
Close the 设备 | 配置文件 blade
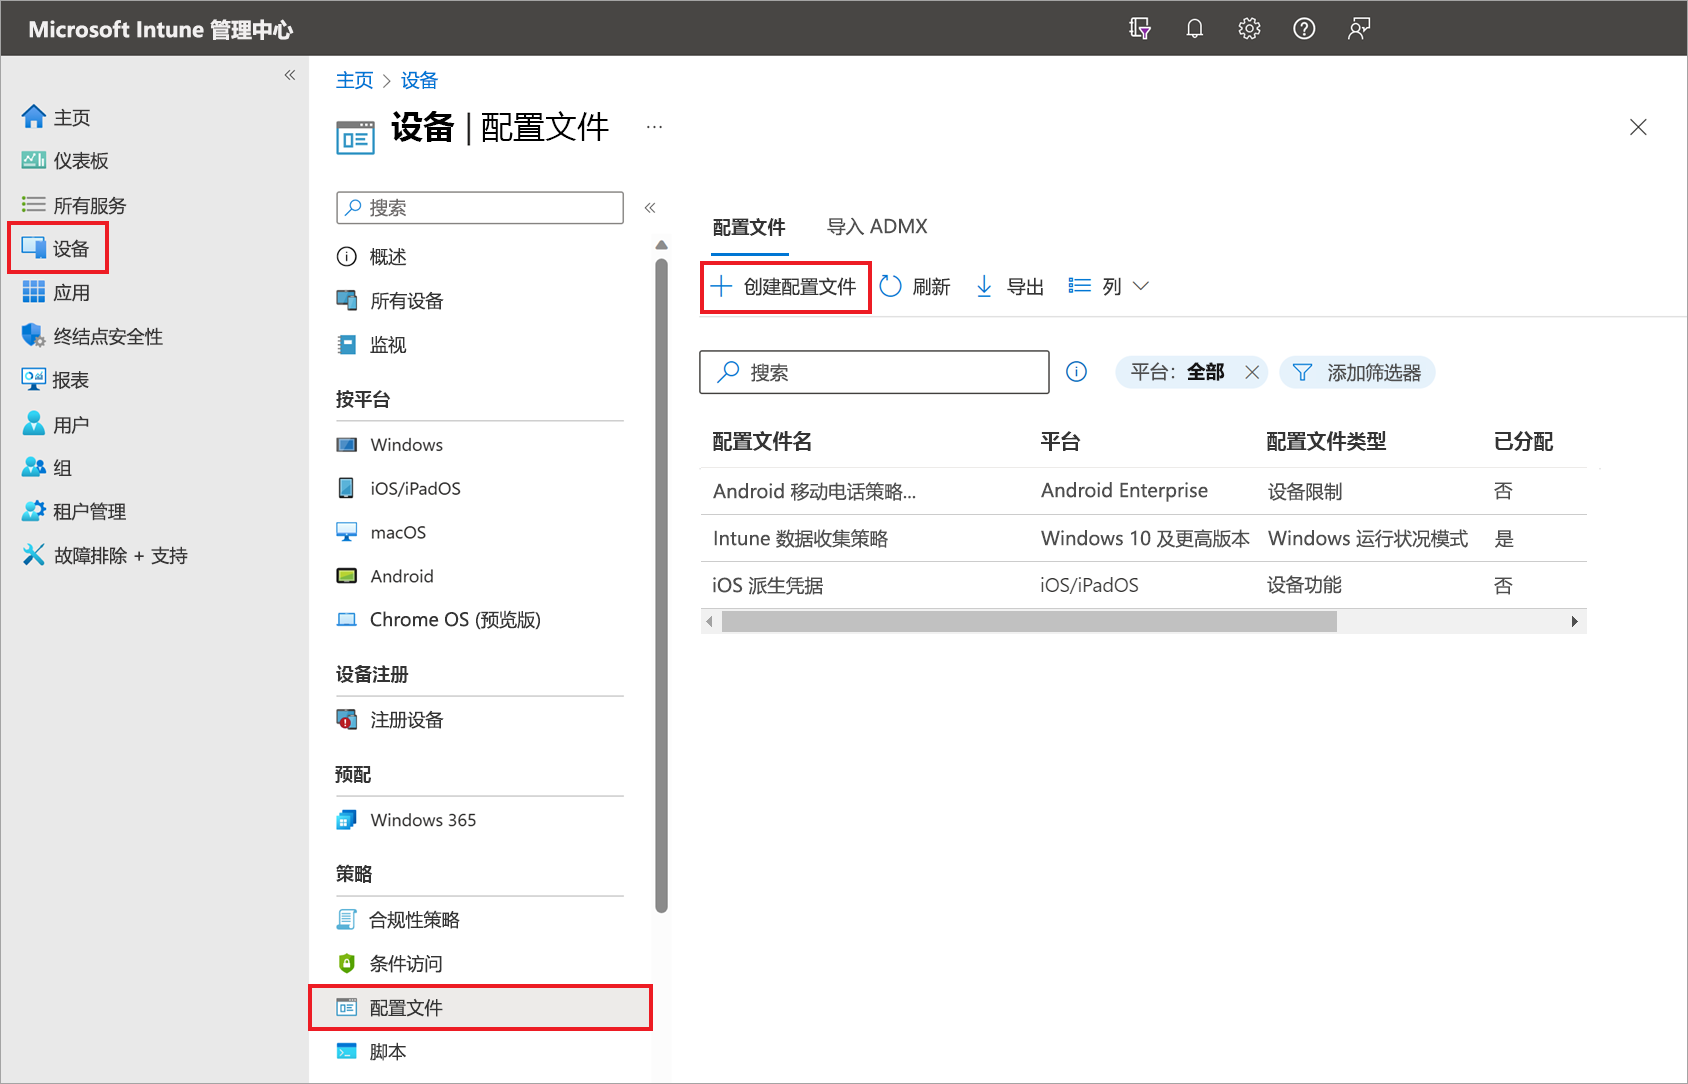1638,127
